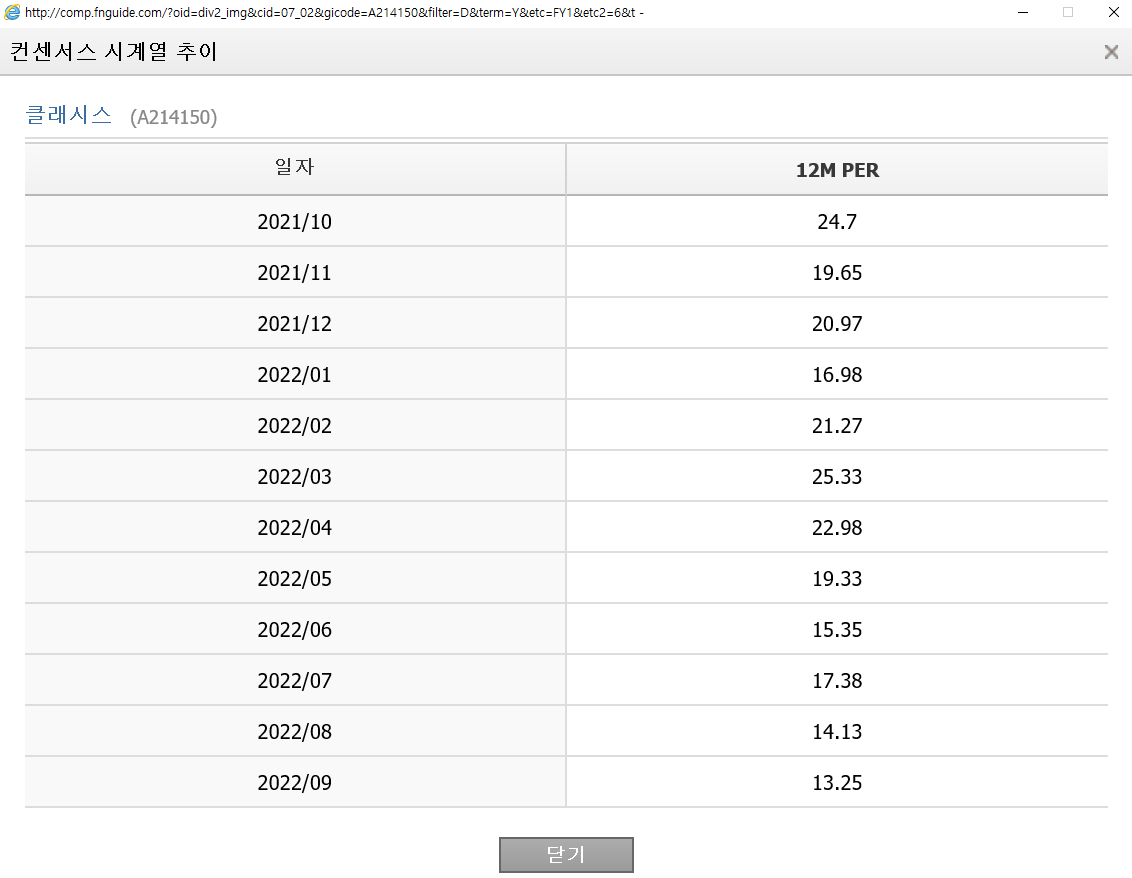This screenshot has width=1132, height=878.
Task: Click the PER value 25.33
Action: pos(837,477)
